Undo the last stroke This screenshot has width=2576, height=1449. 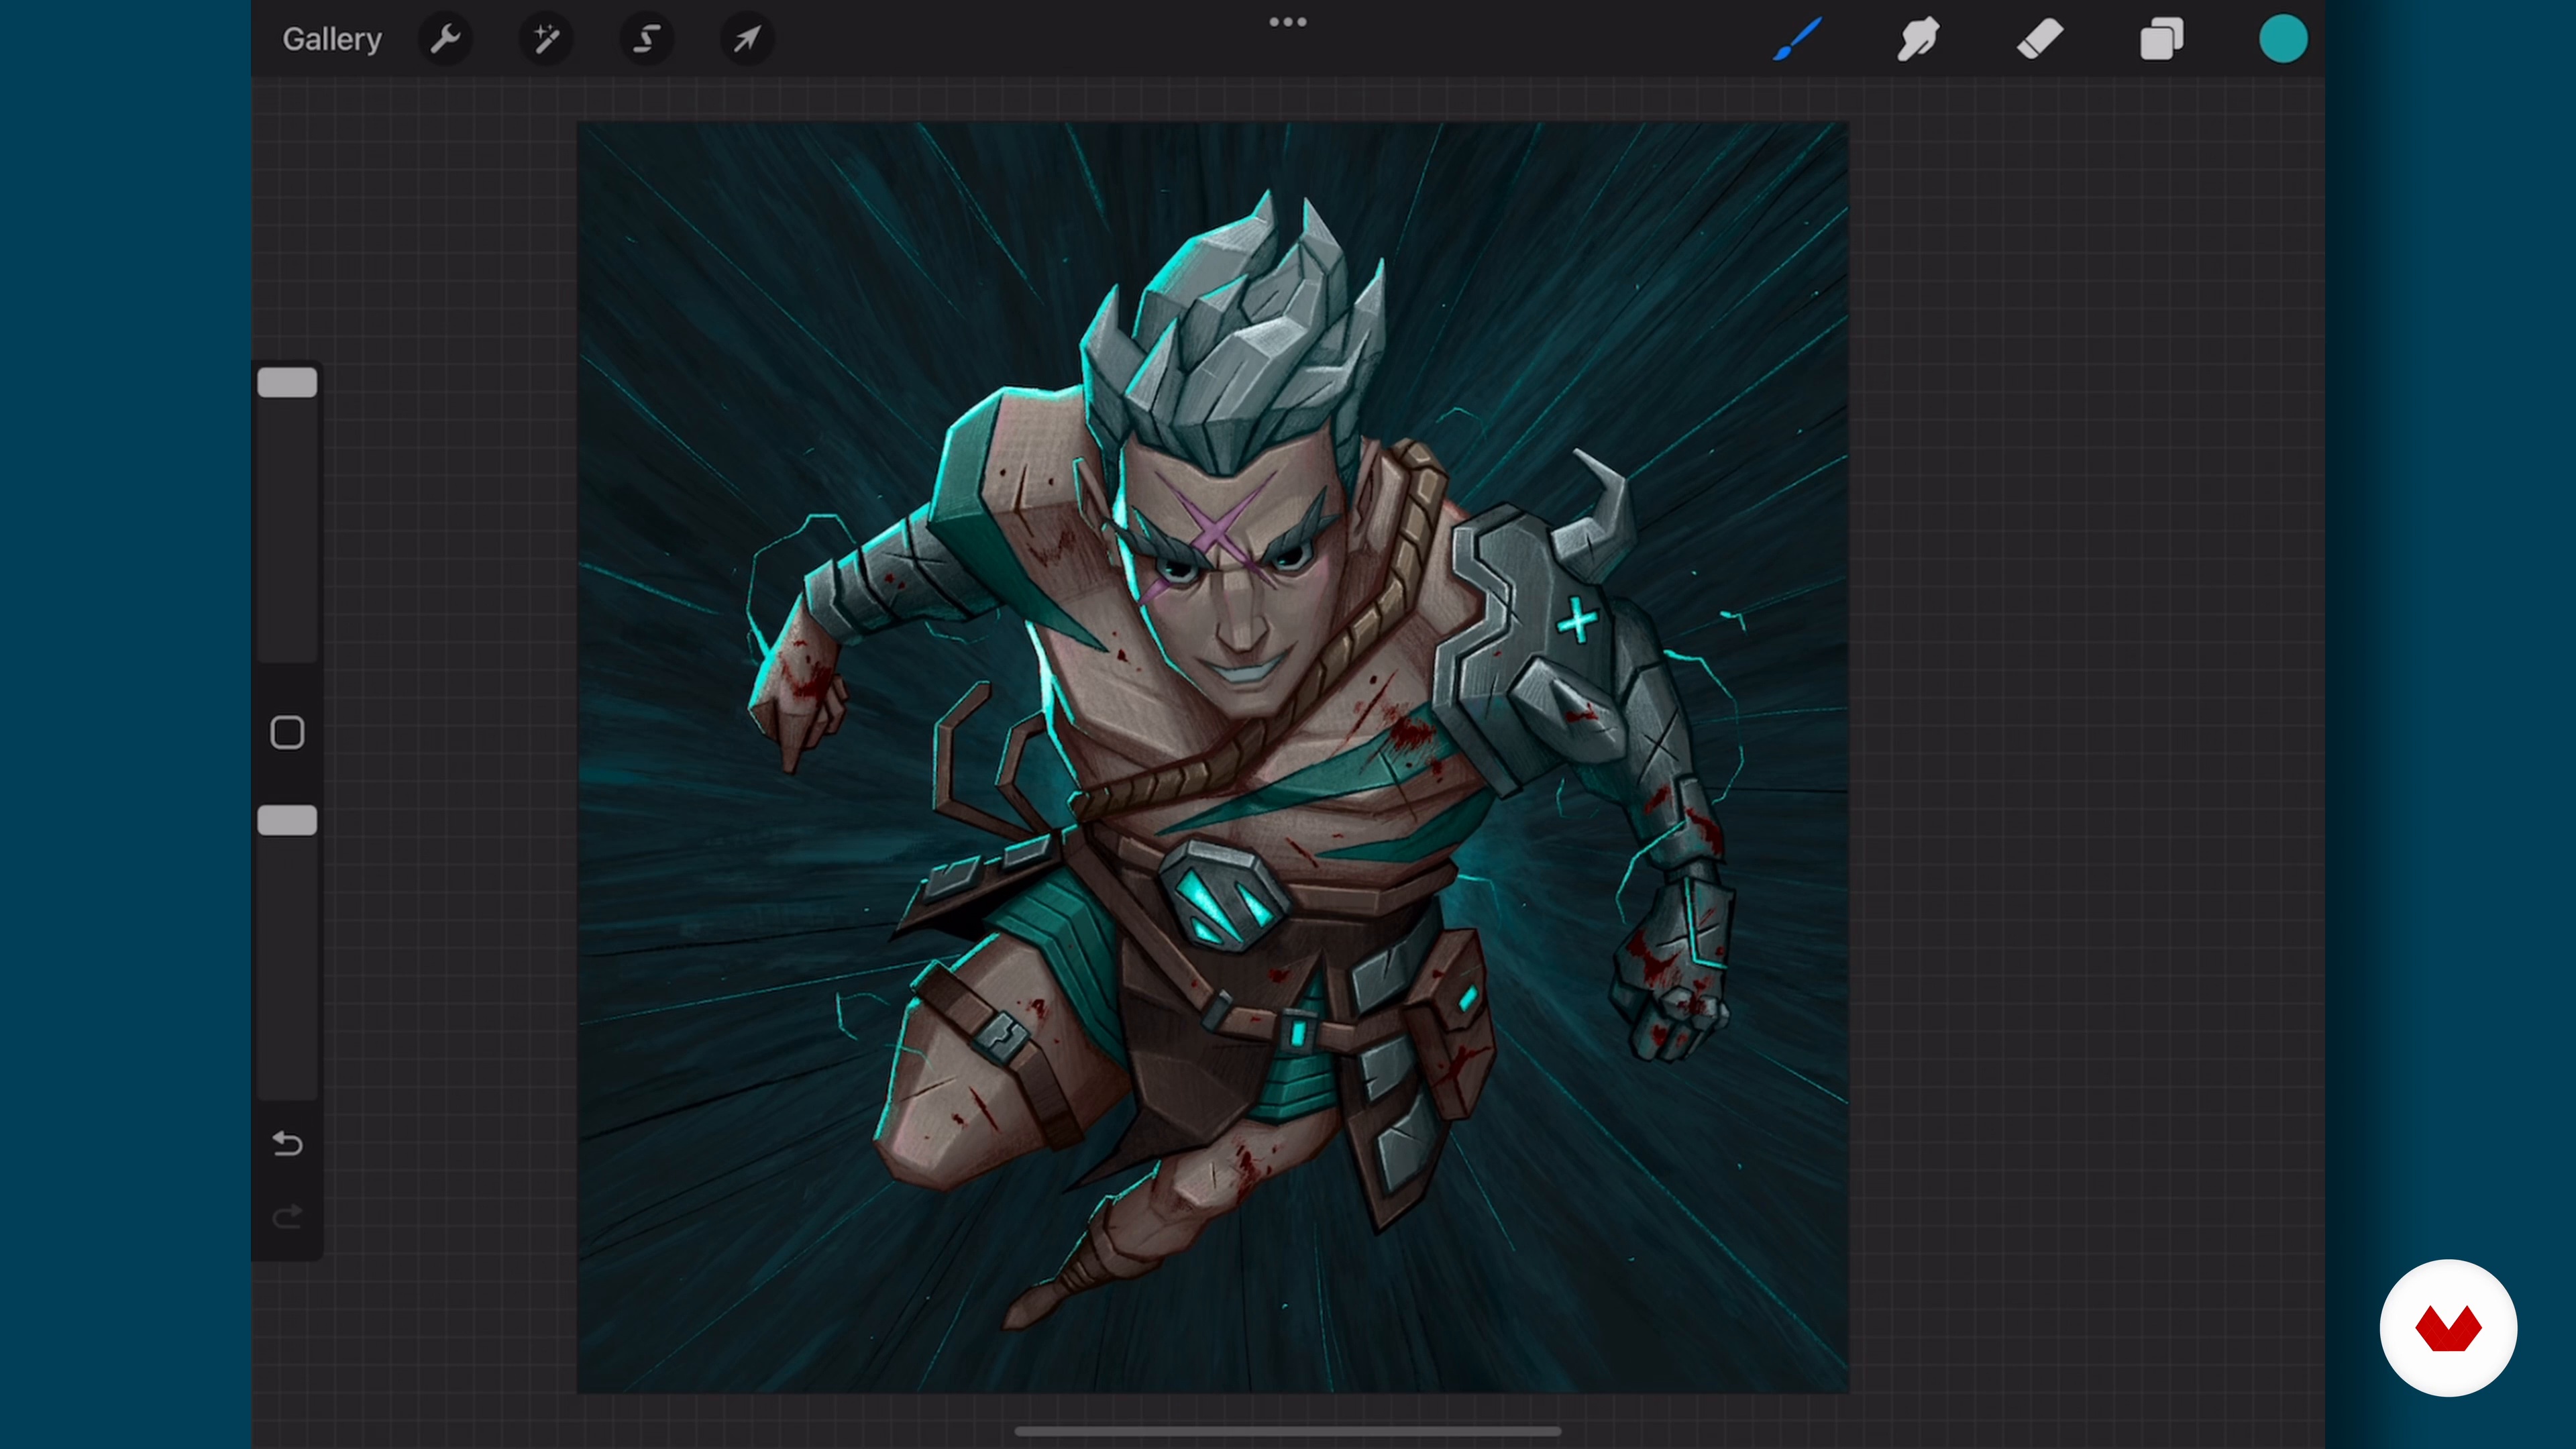pyautogui.click(x=287, y=1143)
